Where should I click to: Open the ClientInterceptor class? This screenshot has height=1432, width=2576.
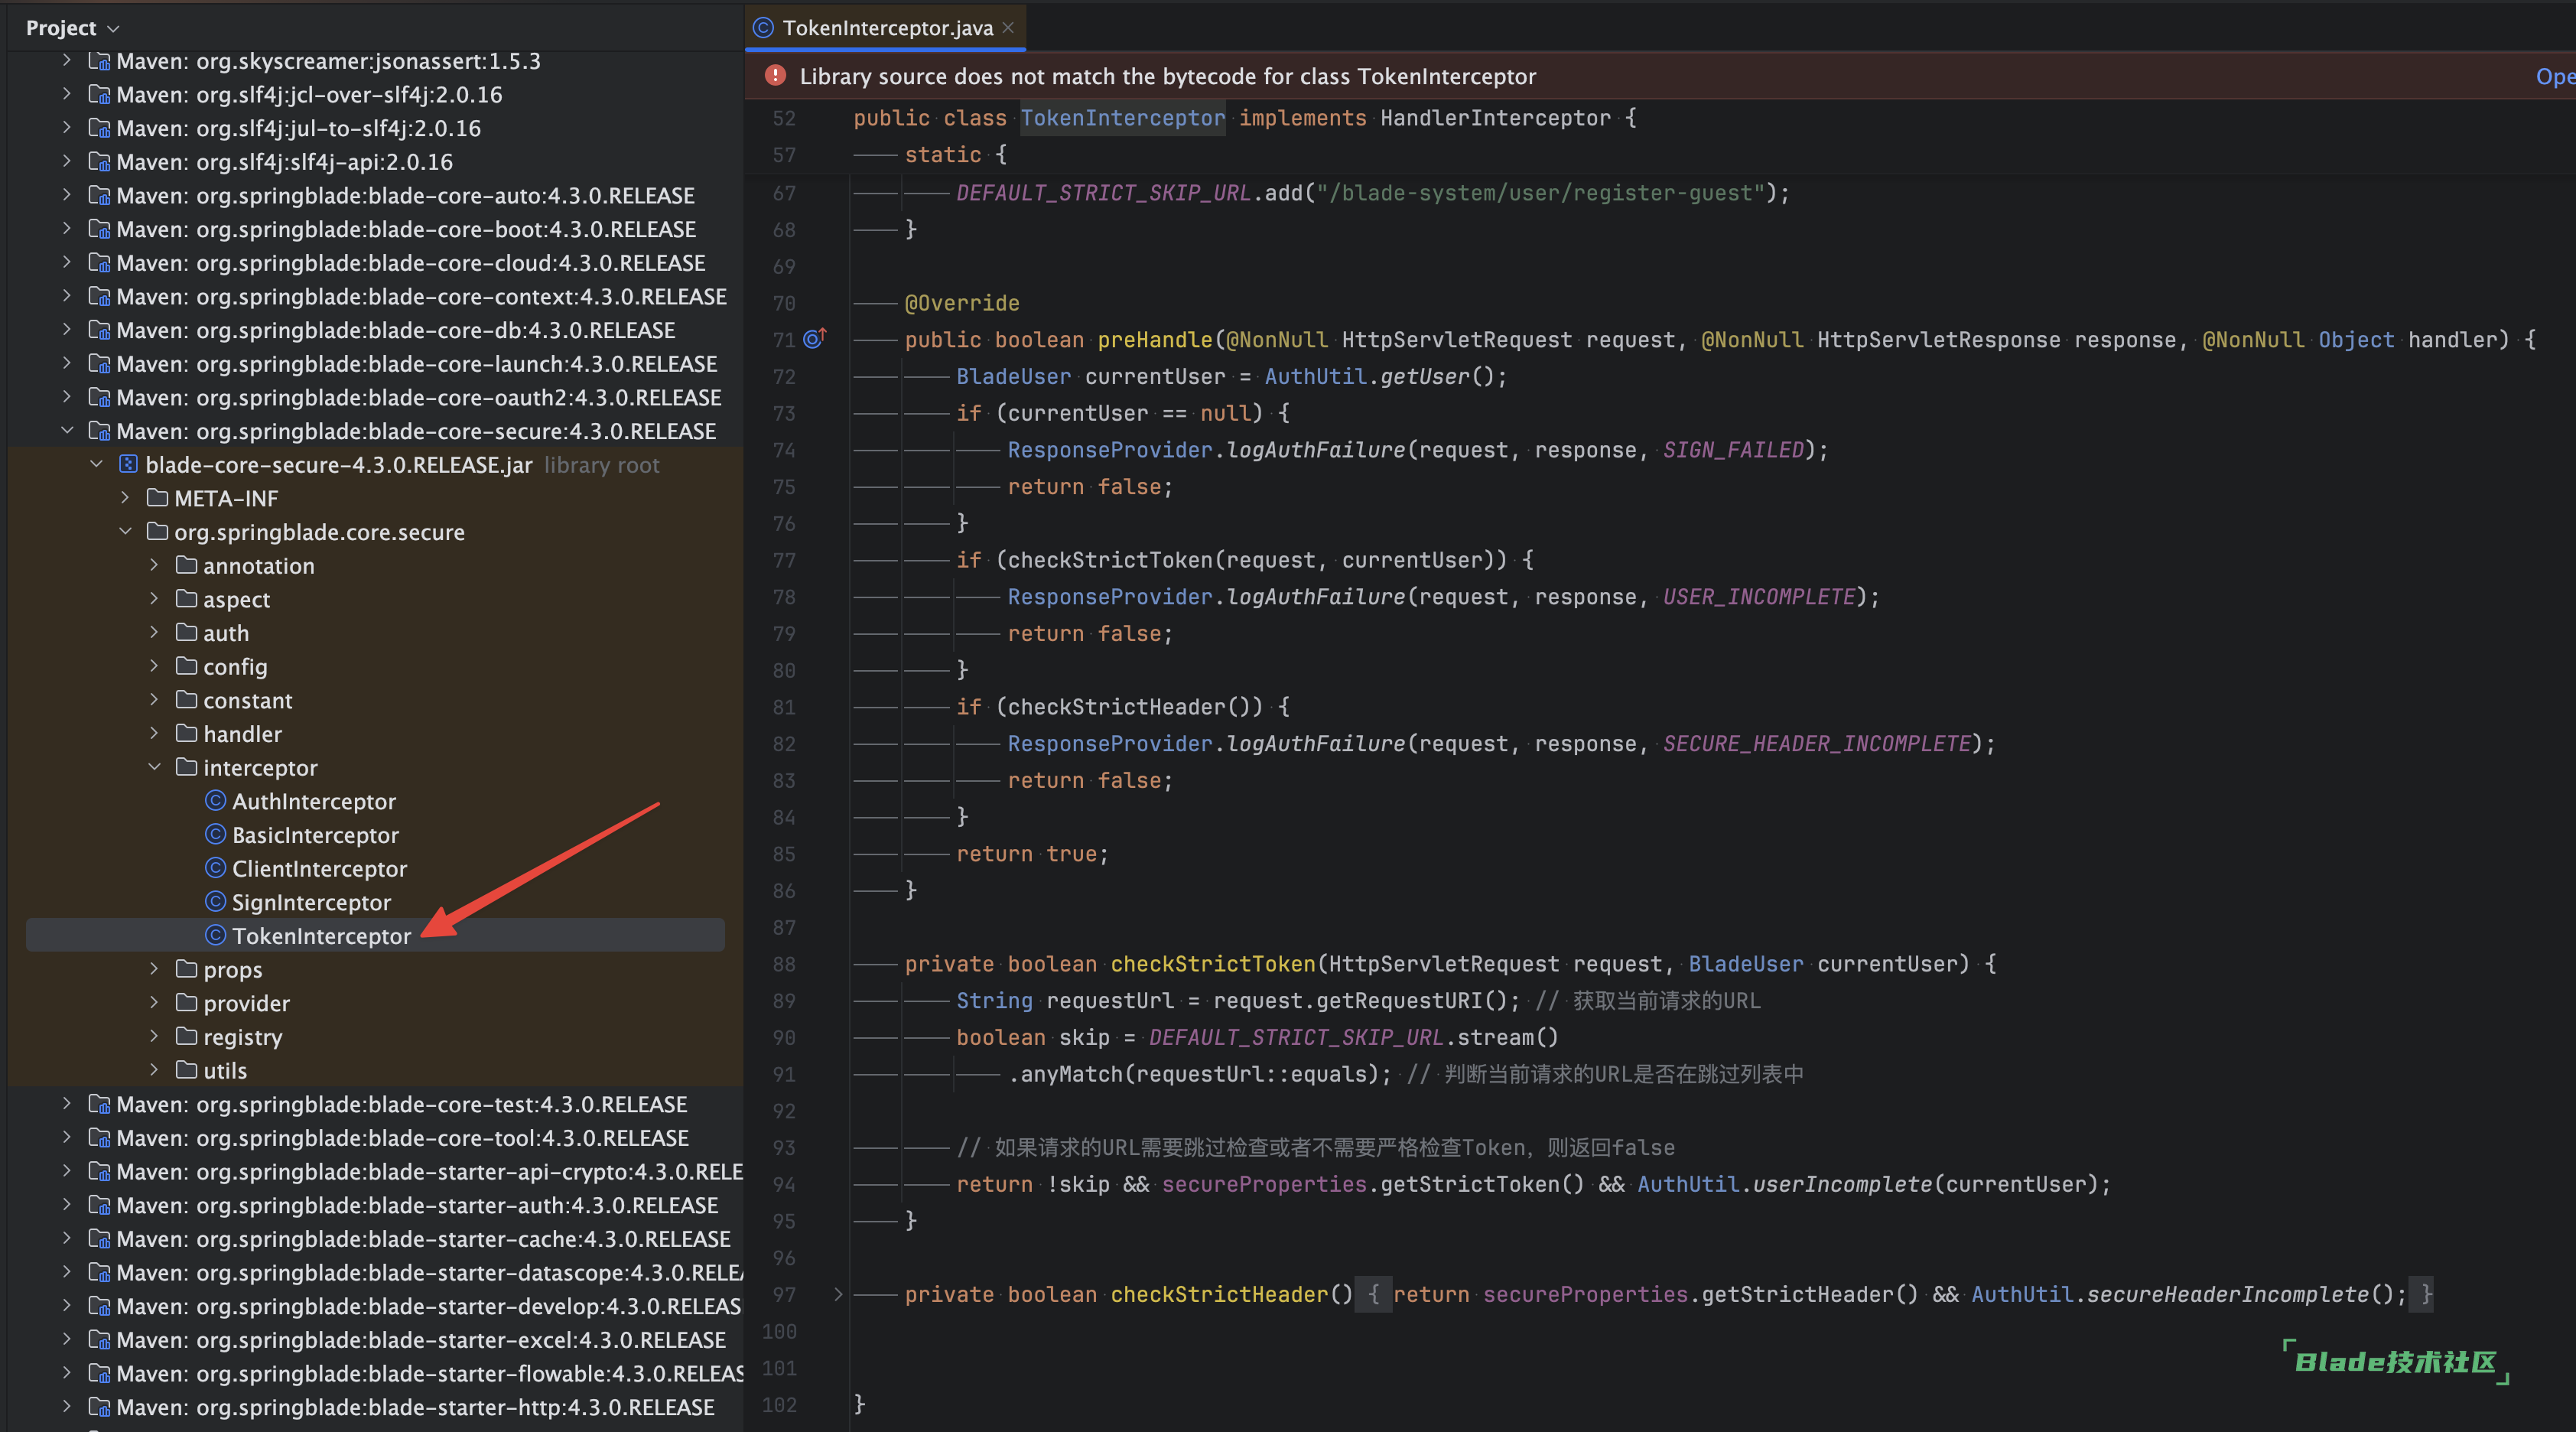tap(319, 869)
